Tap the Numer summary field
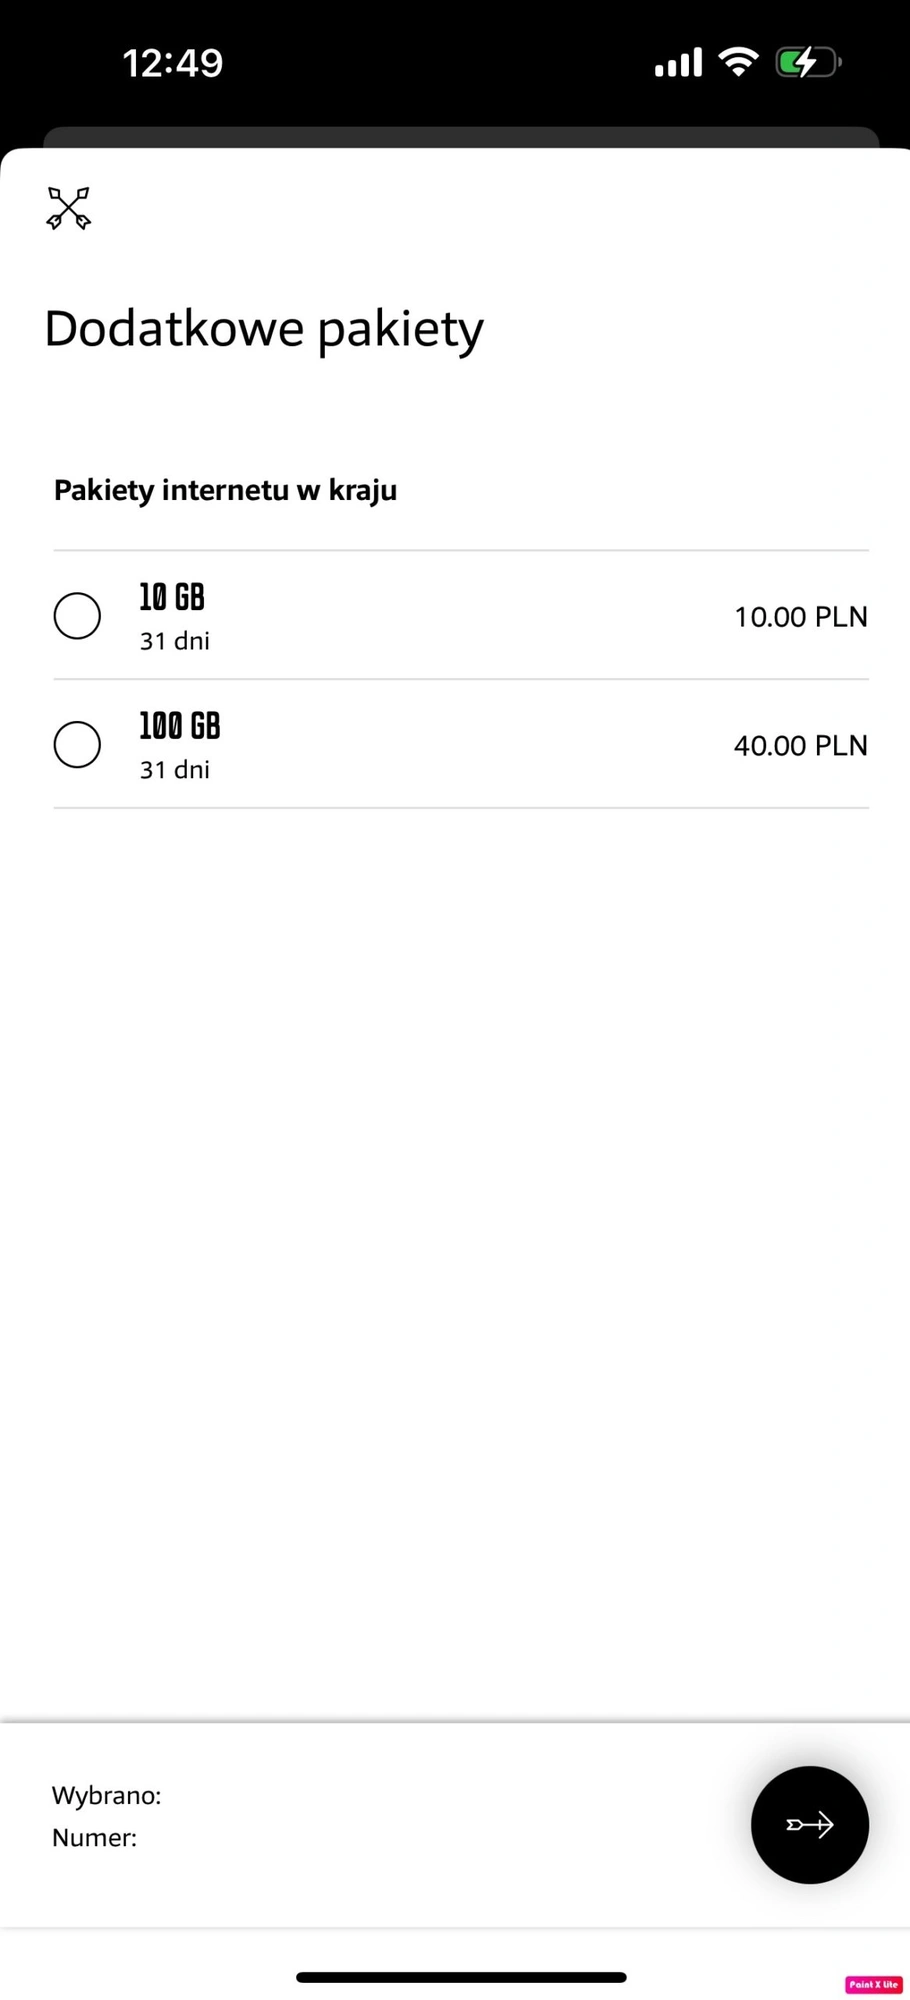 94,1837
